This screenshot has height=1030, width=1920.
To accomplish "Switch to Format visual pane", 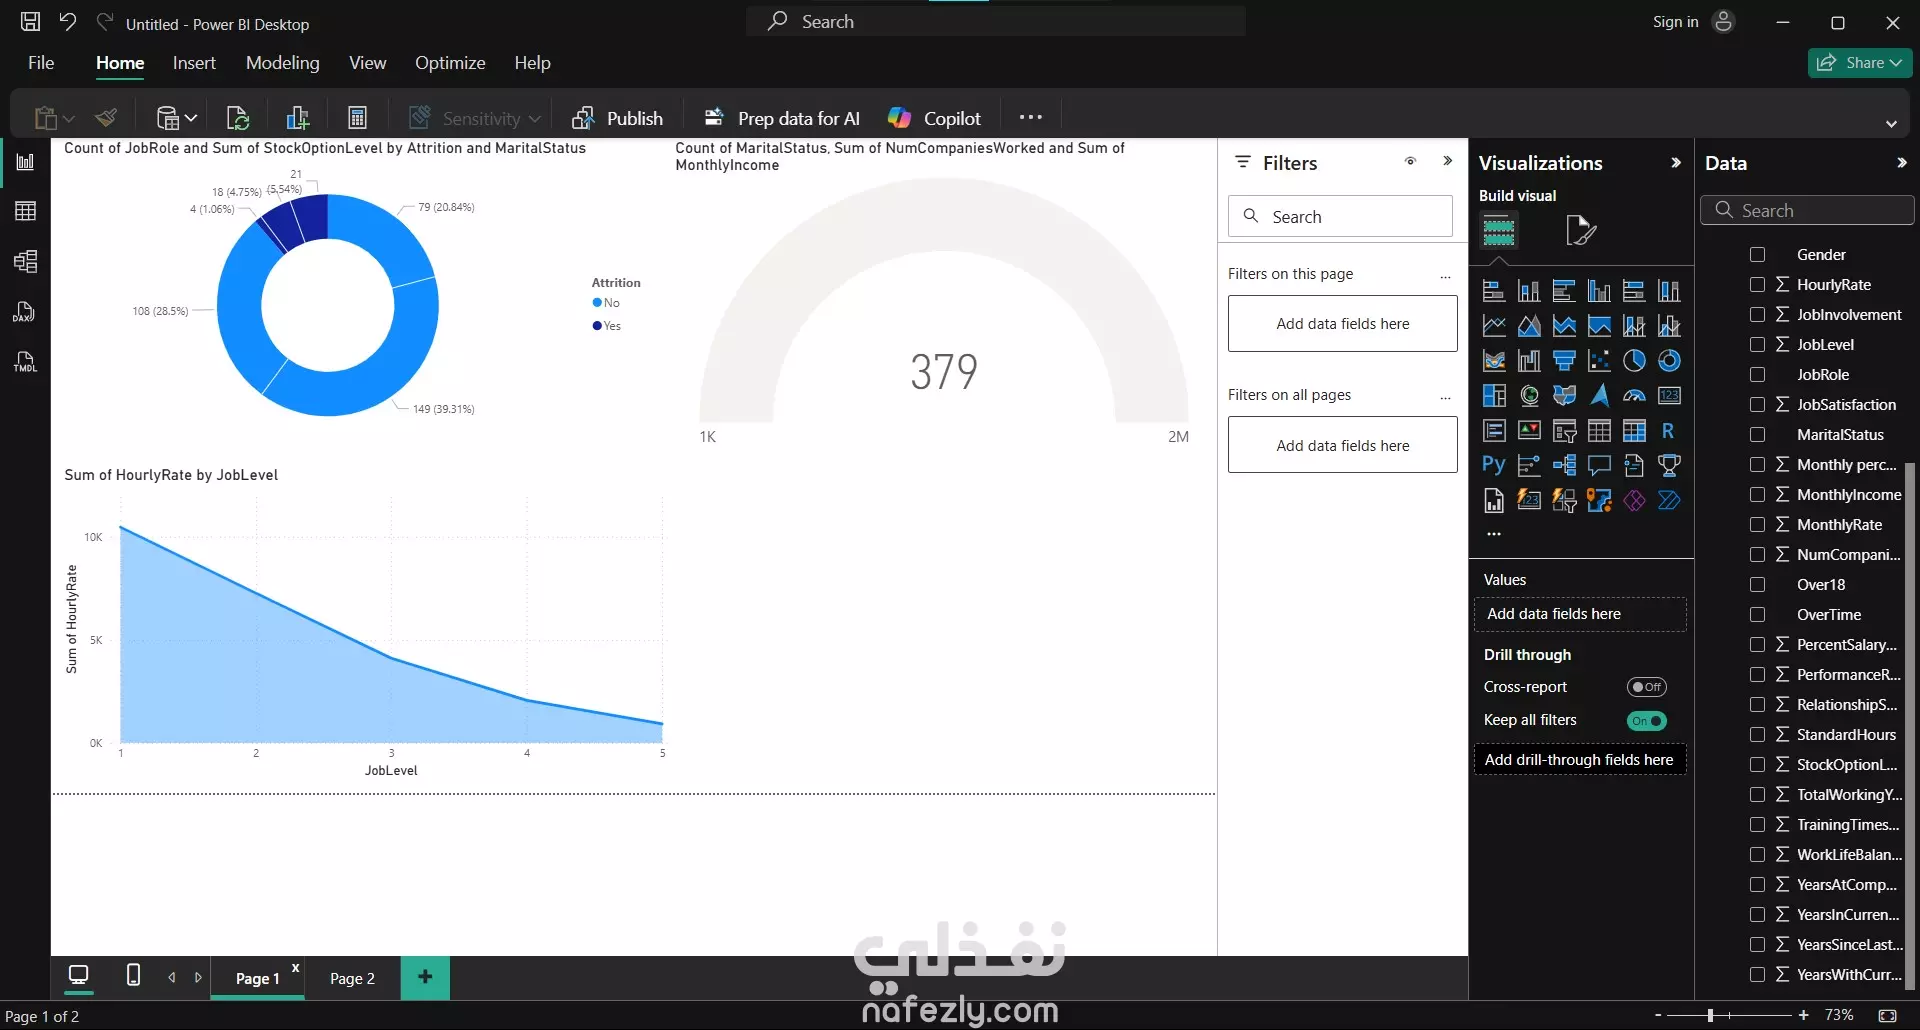I will pyautogui.click(x=1580, y=230).
